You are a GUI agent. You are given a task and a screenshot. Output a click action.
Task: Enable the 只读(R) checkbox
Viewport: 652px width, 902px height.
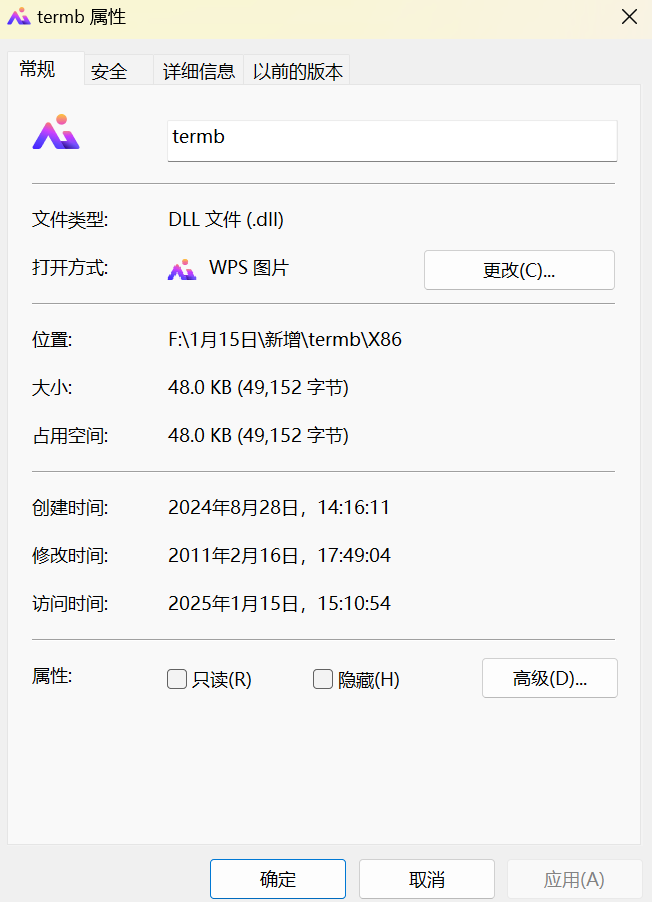[177, 679]
